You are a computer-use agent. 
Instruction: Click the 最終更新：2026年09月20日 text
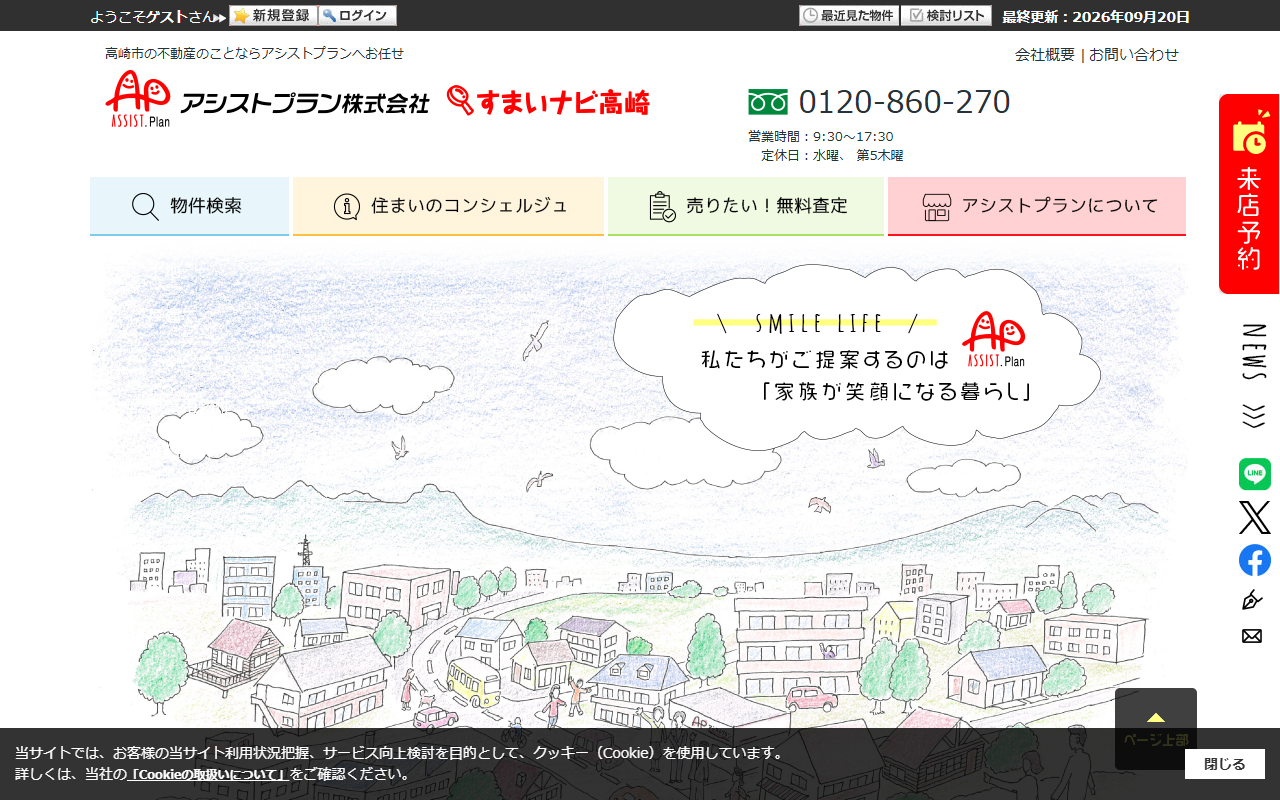pyautogui.click(x=1096, y=16)
